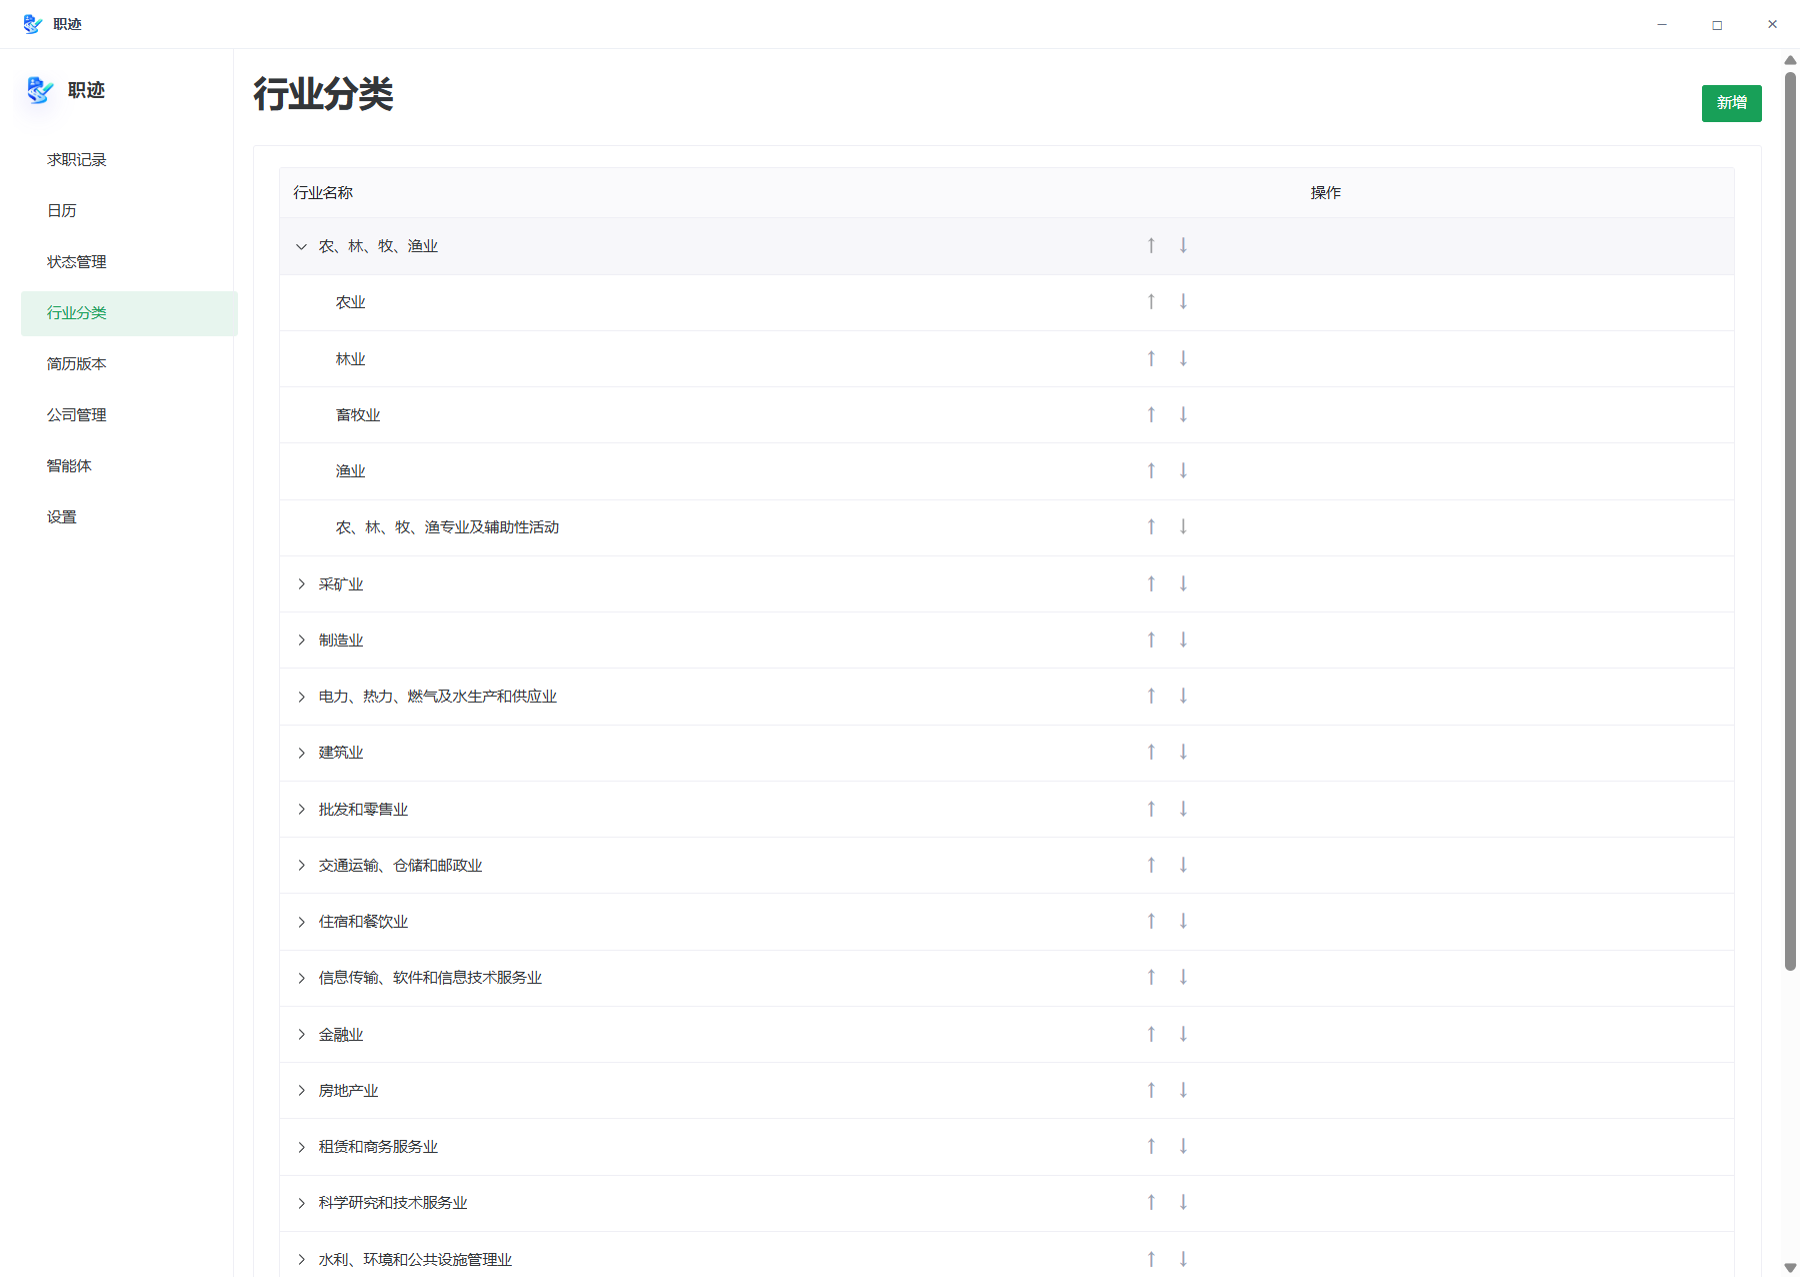Move 畜牧业 row down
This screenshot has height=1277, width=1800.
(1183, 415)
